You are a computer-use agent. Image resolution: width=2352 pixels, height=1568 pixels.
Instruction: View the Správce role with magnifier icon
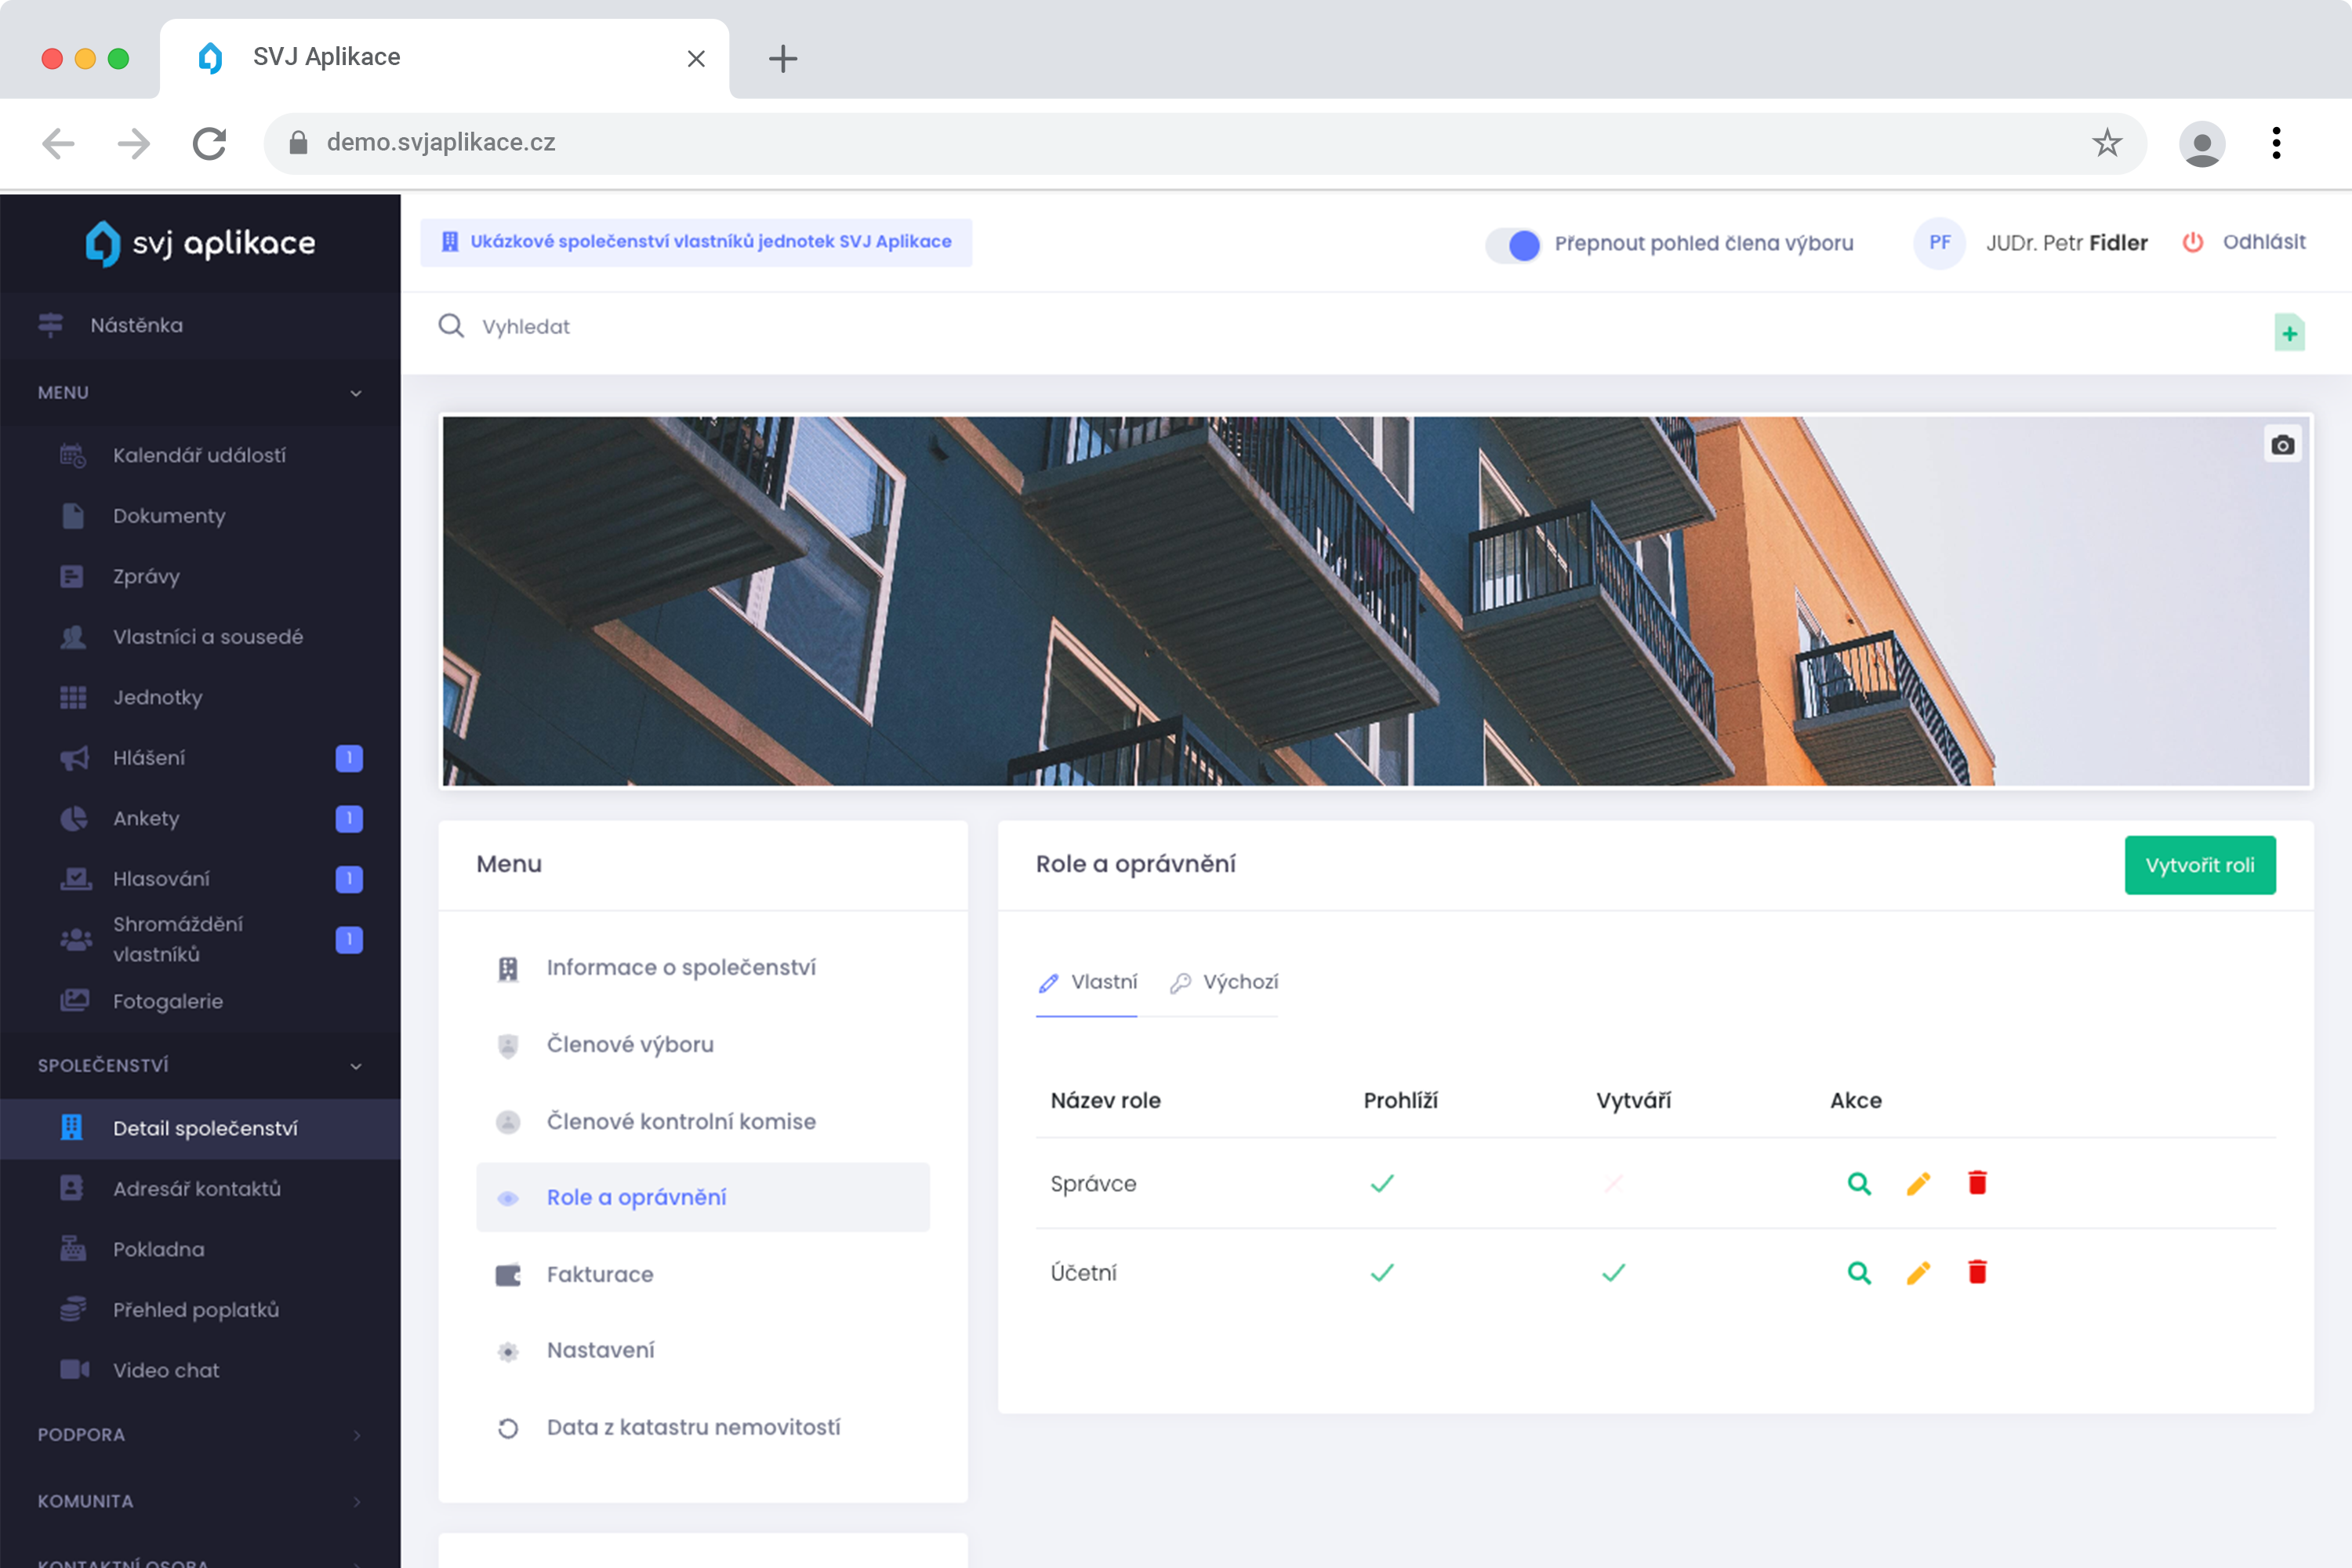(x=1858, y=1184)
